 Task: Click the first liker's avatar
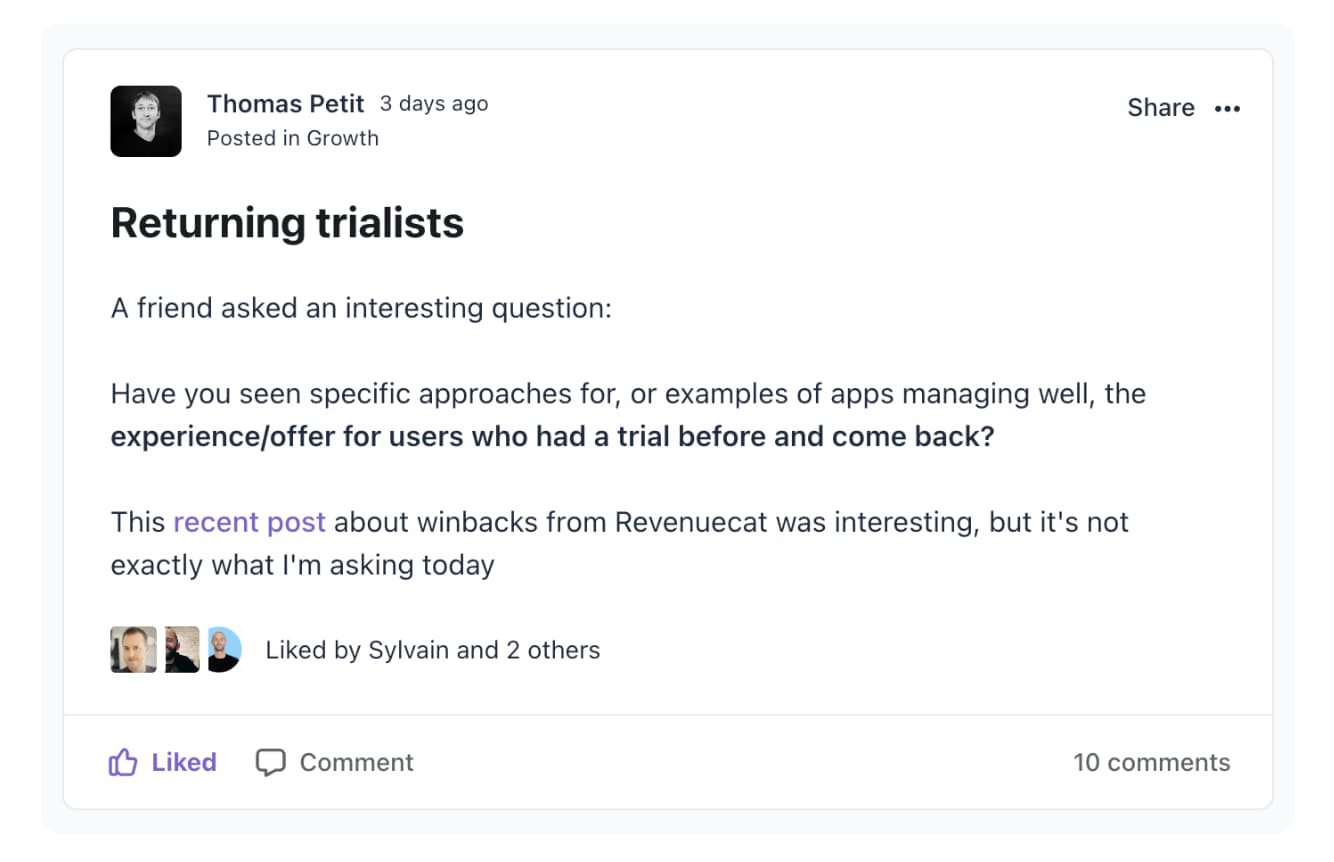click(133, 650)
